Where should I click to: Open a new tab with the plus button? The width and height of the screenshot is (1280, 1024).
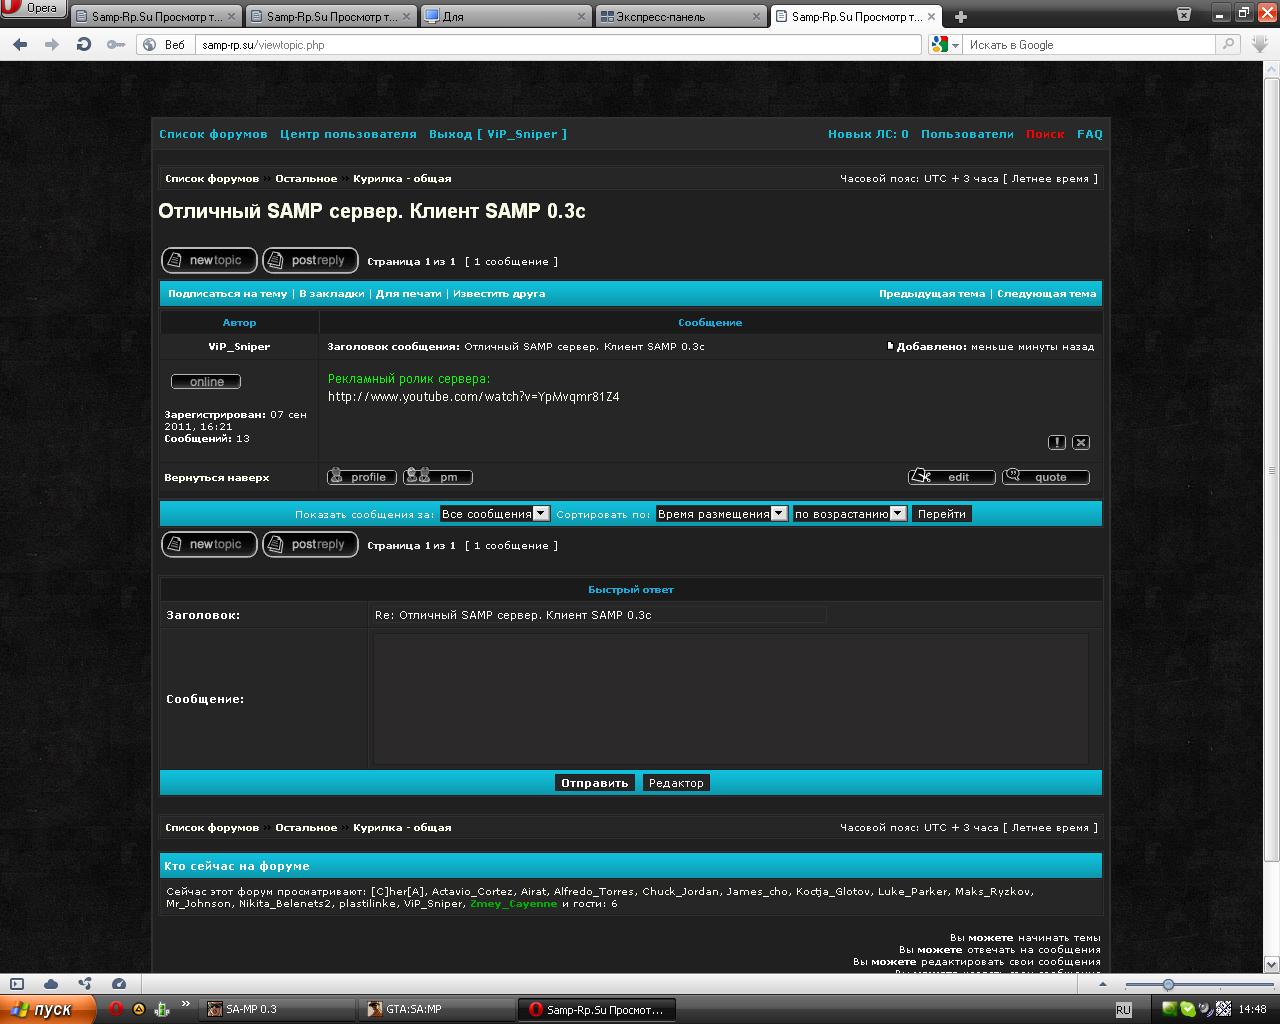pyautogui.click(x=961, y=16)
